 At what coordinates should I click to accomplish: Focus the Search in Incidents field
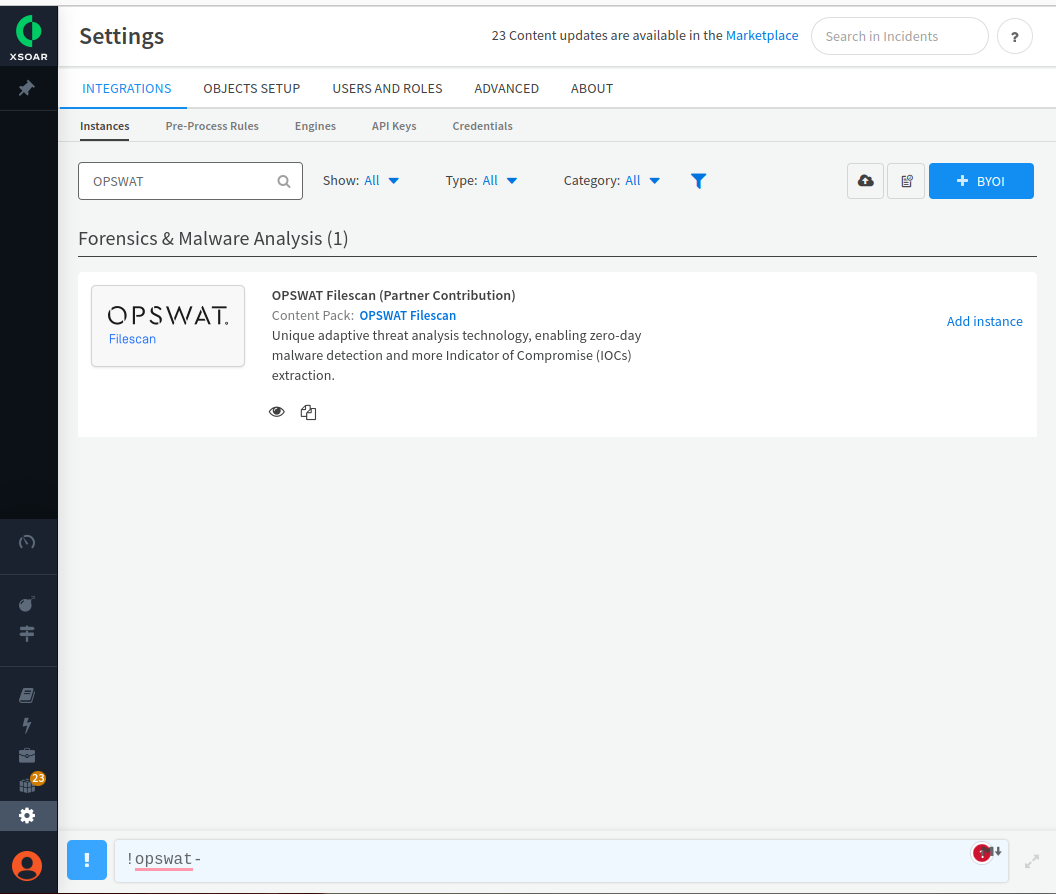[x=899, y=36]
